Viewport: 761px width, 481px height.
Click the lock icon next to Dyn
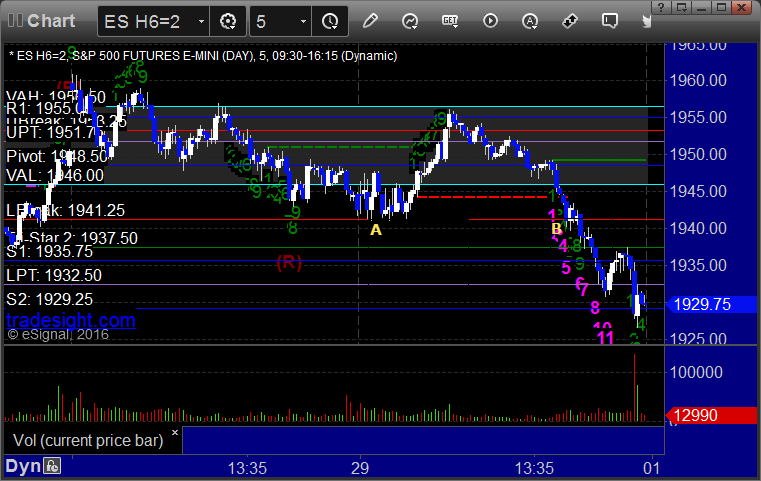52,466
